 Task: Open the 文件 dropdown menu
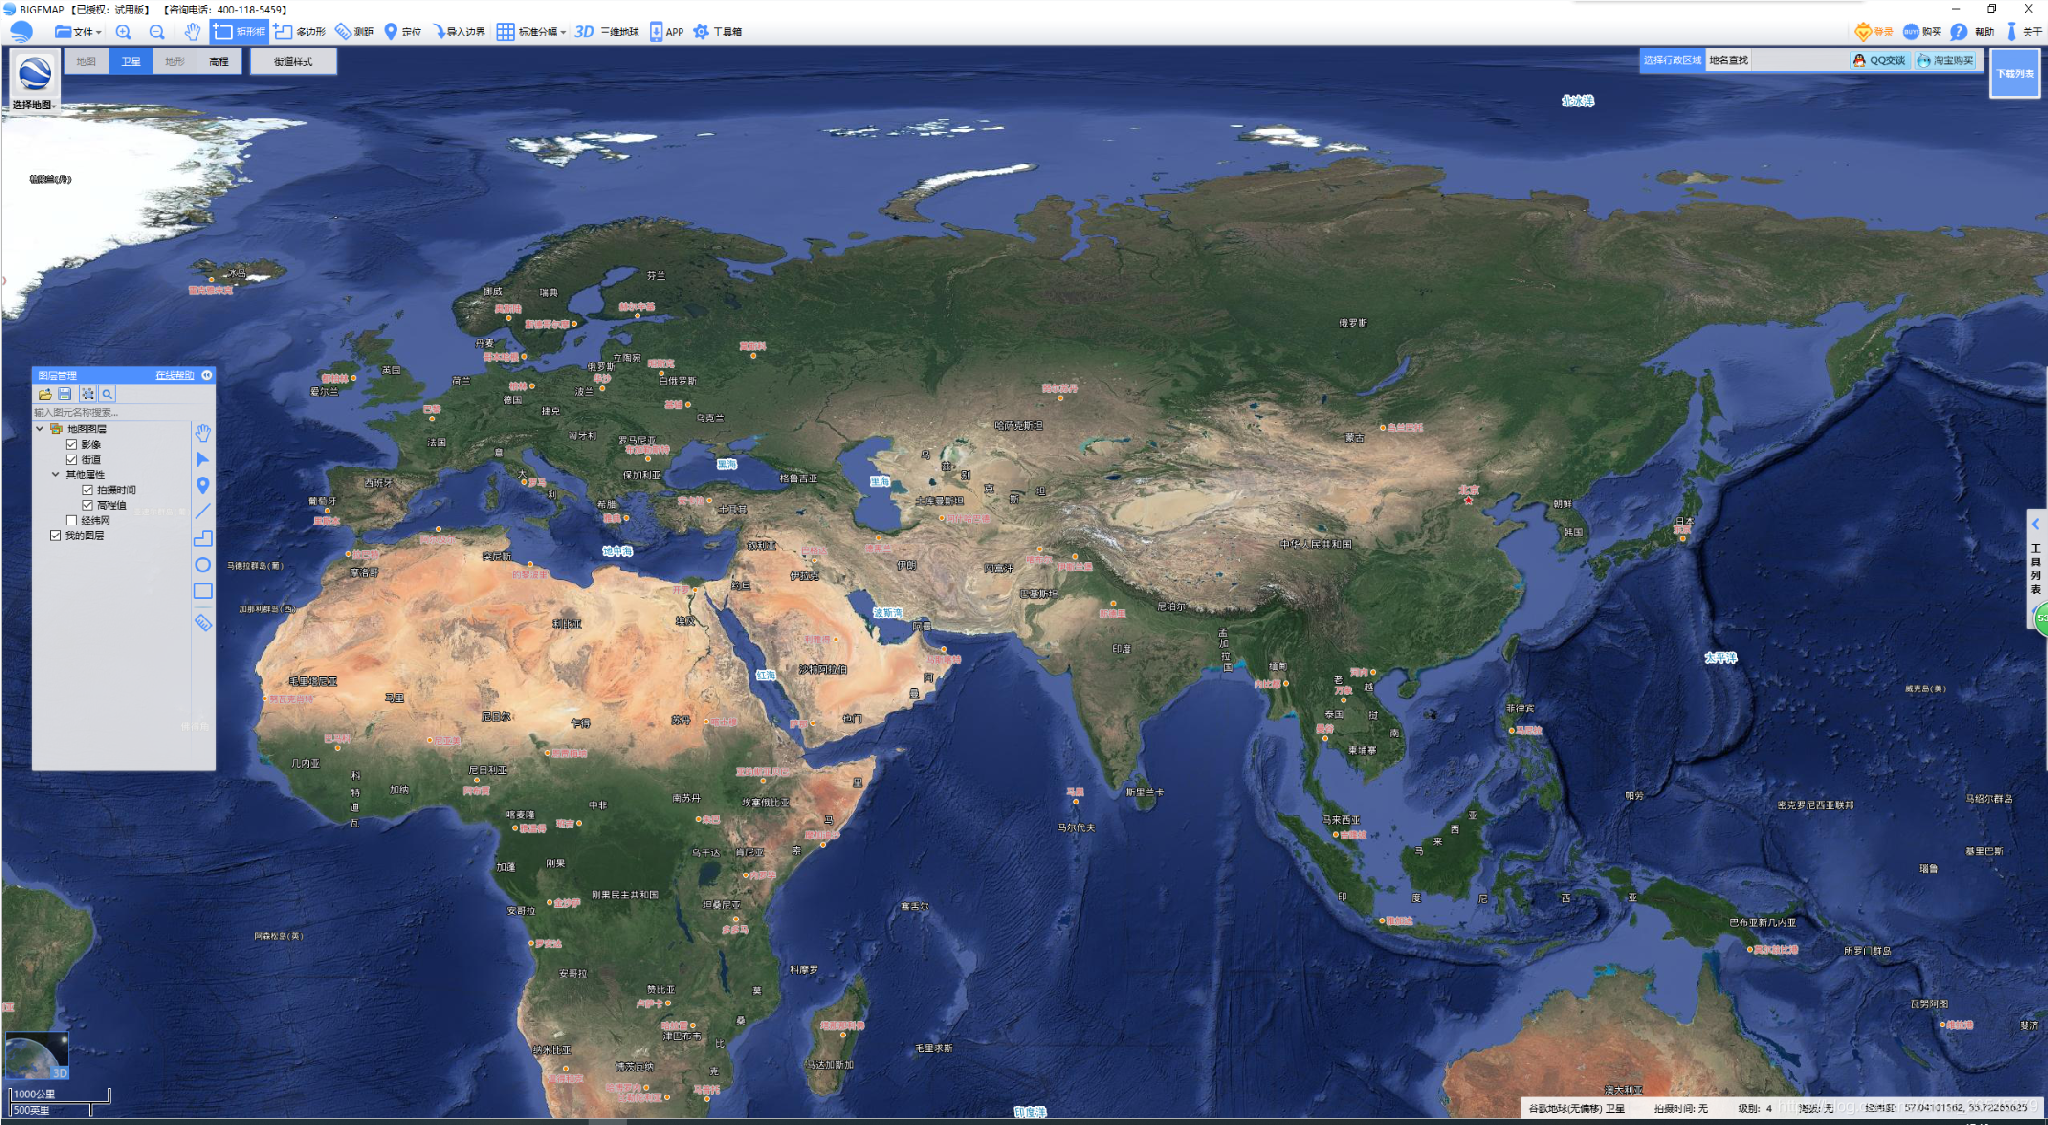(x=79, y=32)
